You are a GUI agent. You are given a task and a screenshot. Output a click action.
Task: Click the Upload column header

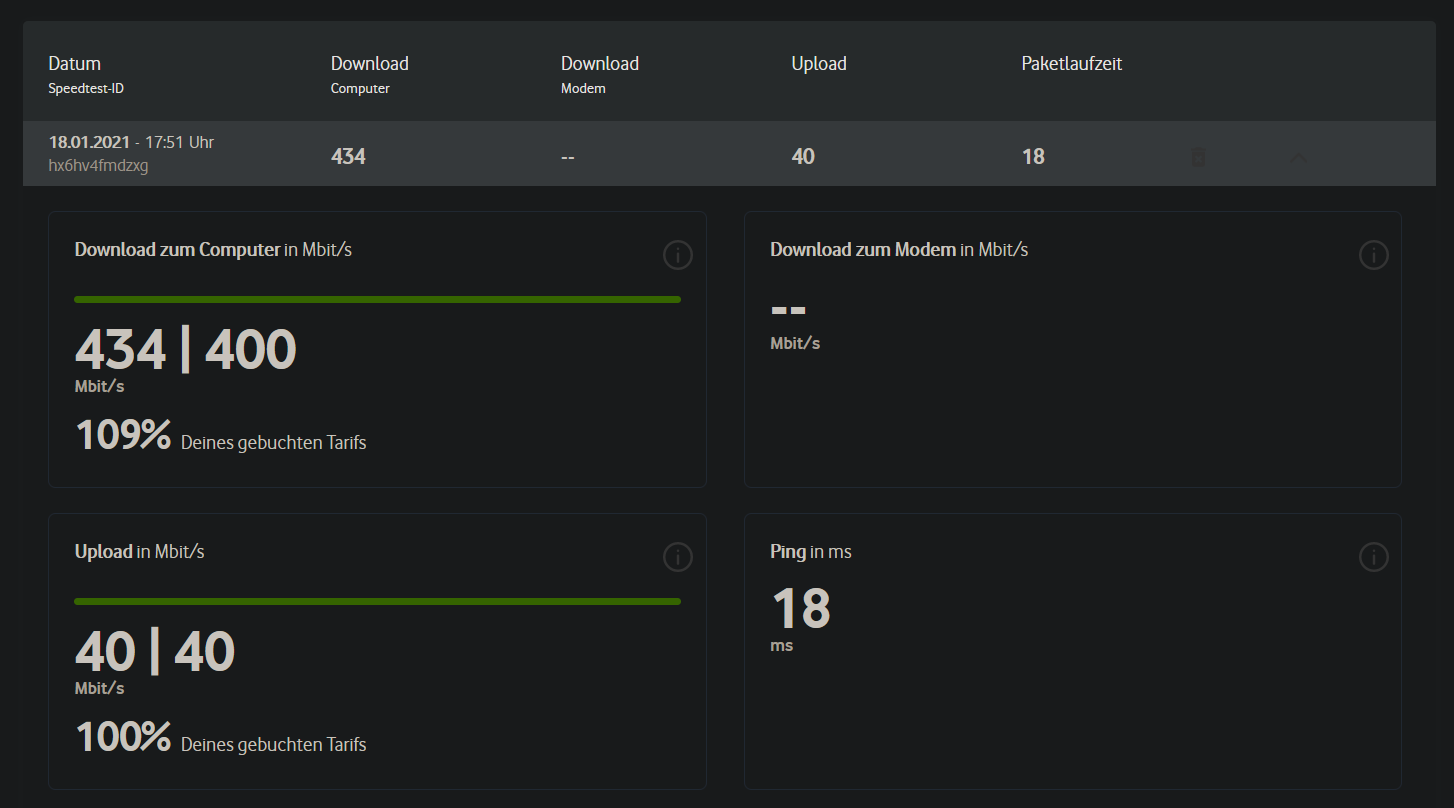pos(818,64)
